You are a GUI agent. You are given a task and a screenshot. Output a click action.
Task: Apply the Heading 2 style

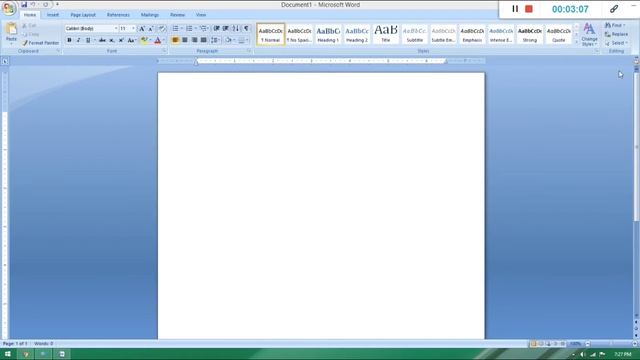[357, 34]
